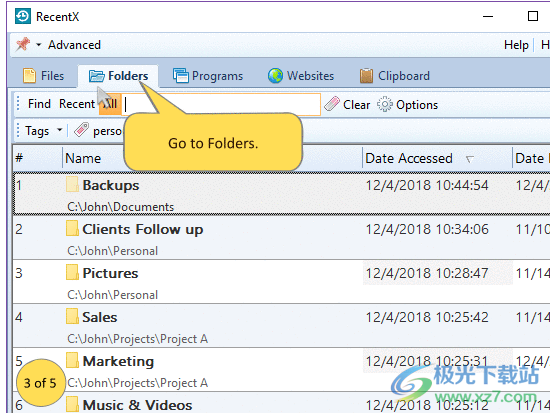Toggle the Recent filter
This screenshot has width=550, height=413.
click(77, 104)
